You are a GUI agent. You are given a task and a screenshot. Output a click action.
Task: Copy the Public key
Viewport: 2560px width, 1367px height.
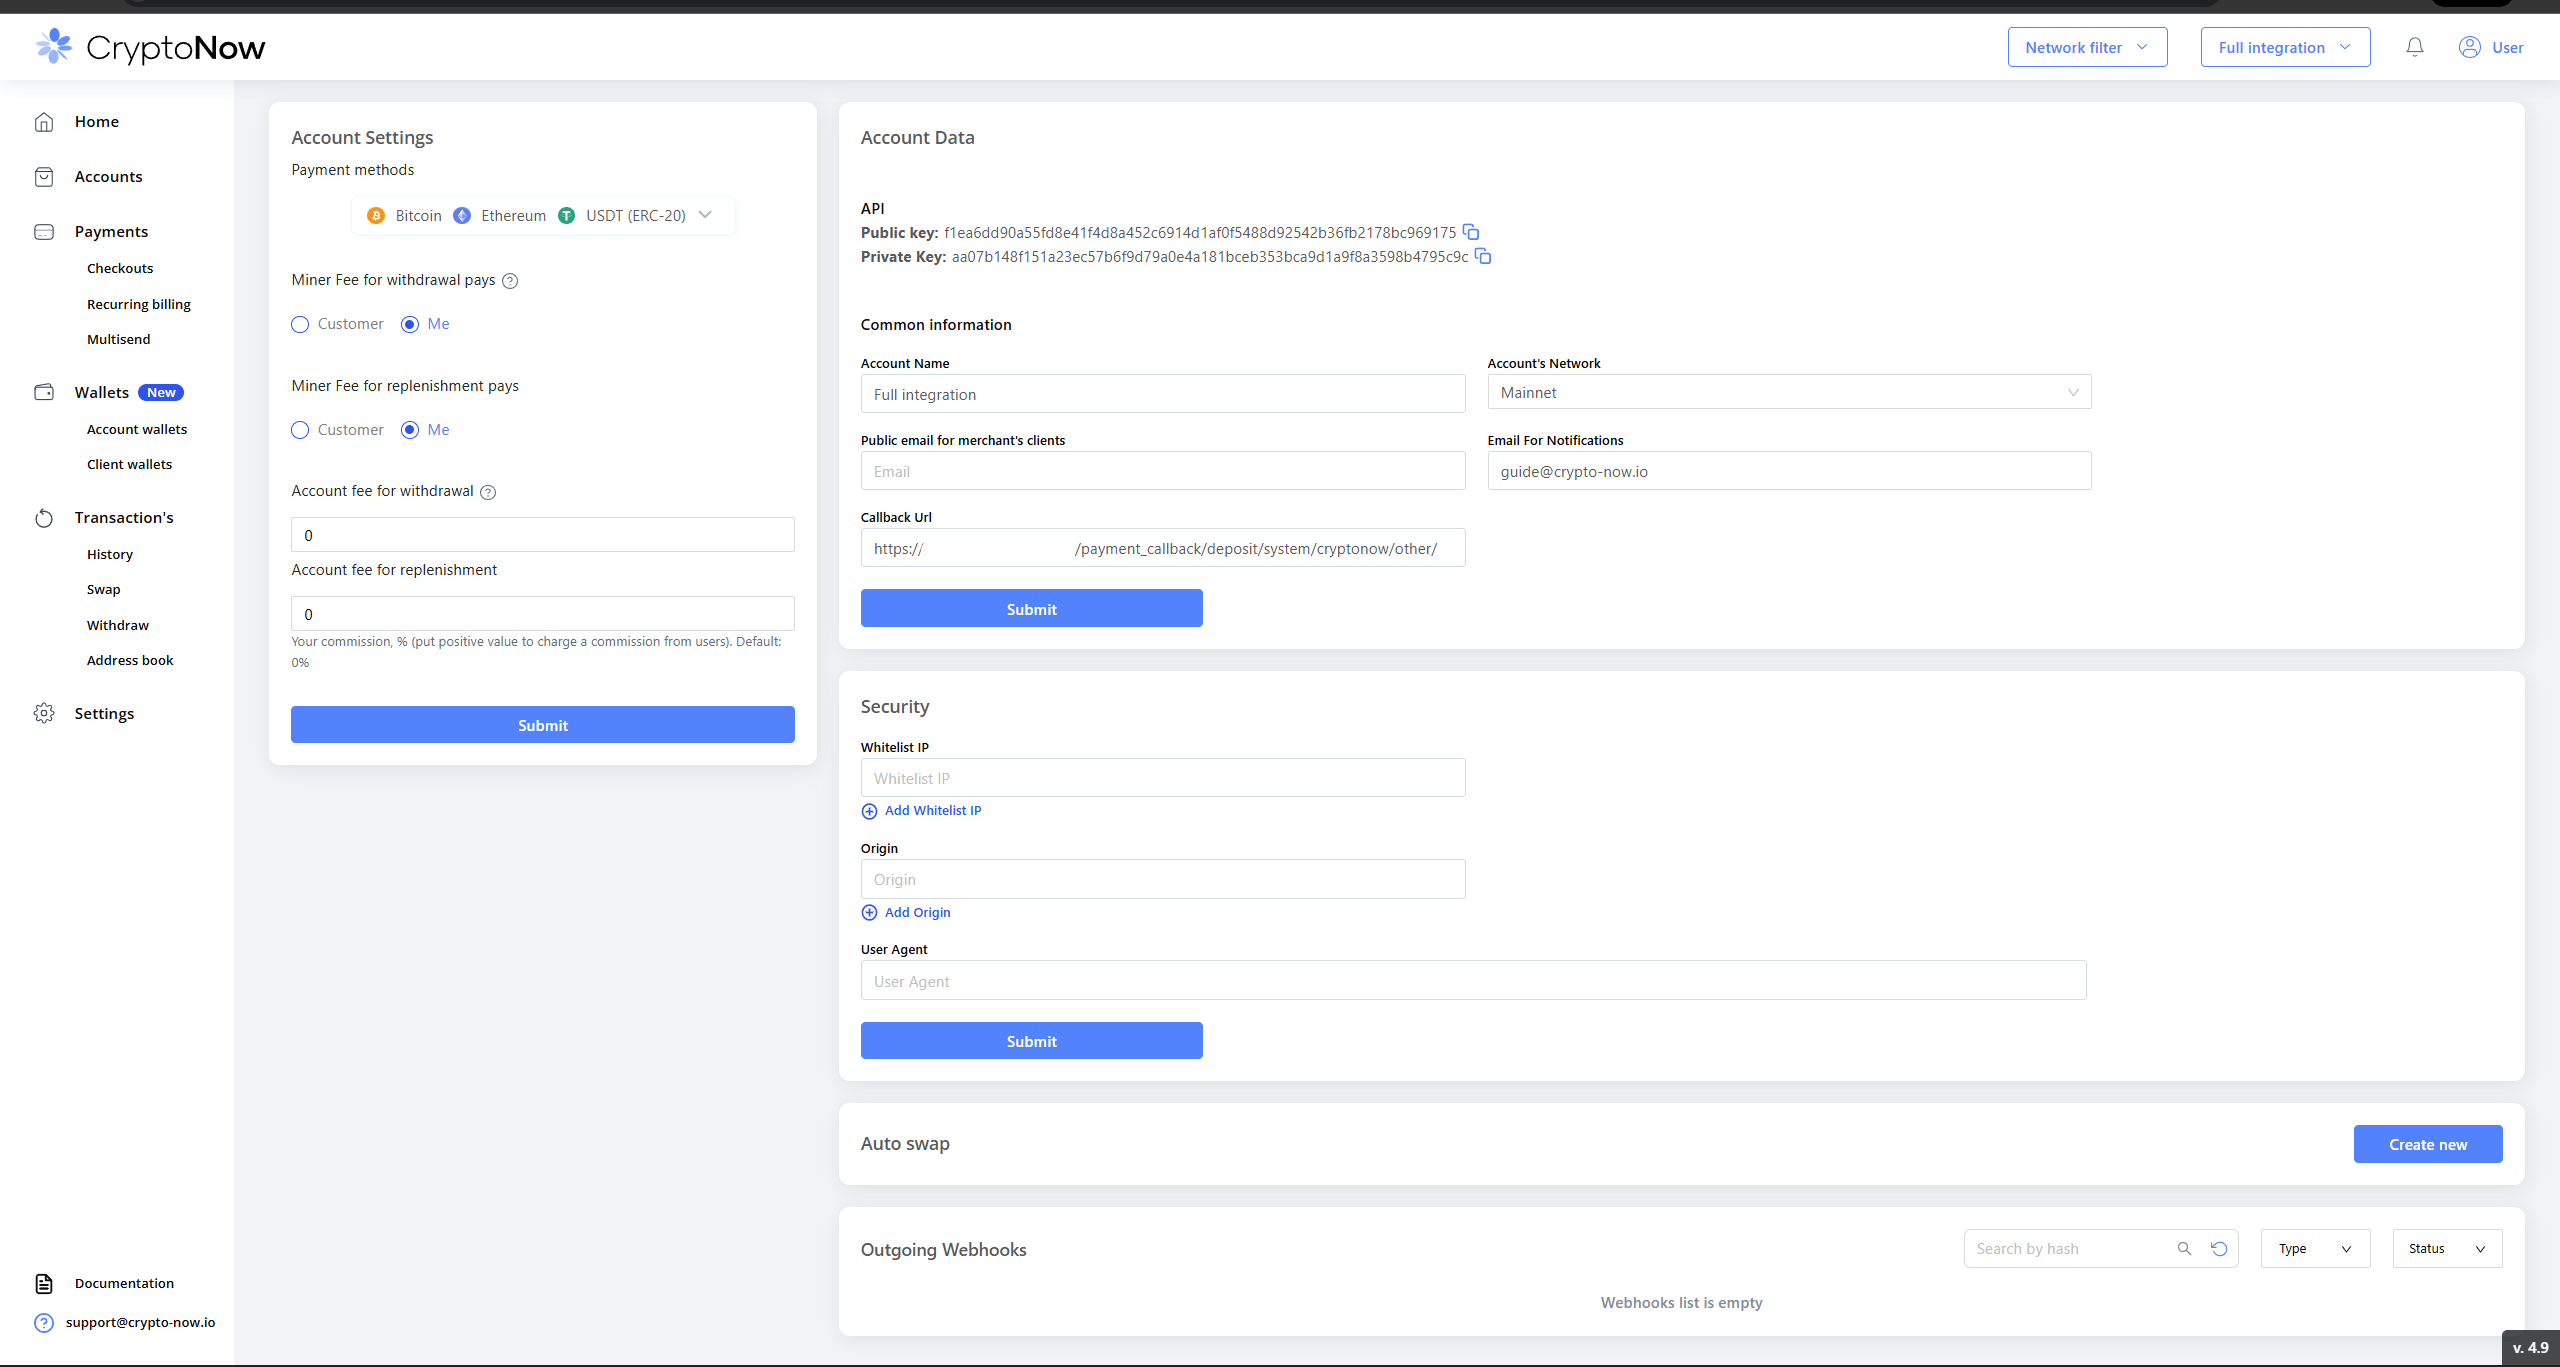1471,232
